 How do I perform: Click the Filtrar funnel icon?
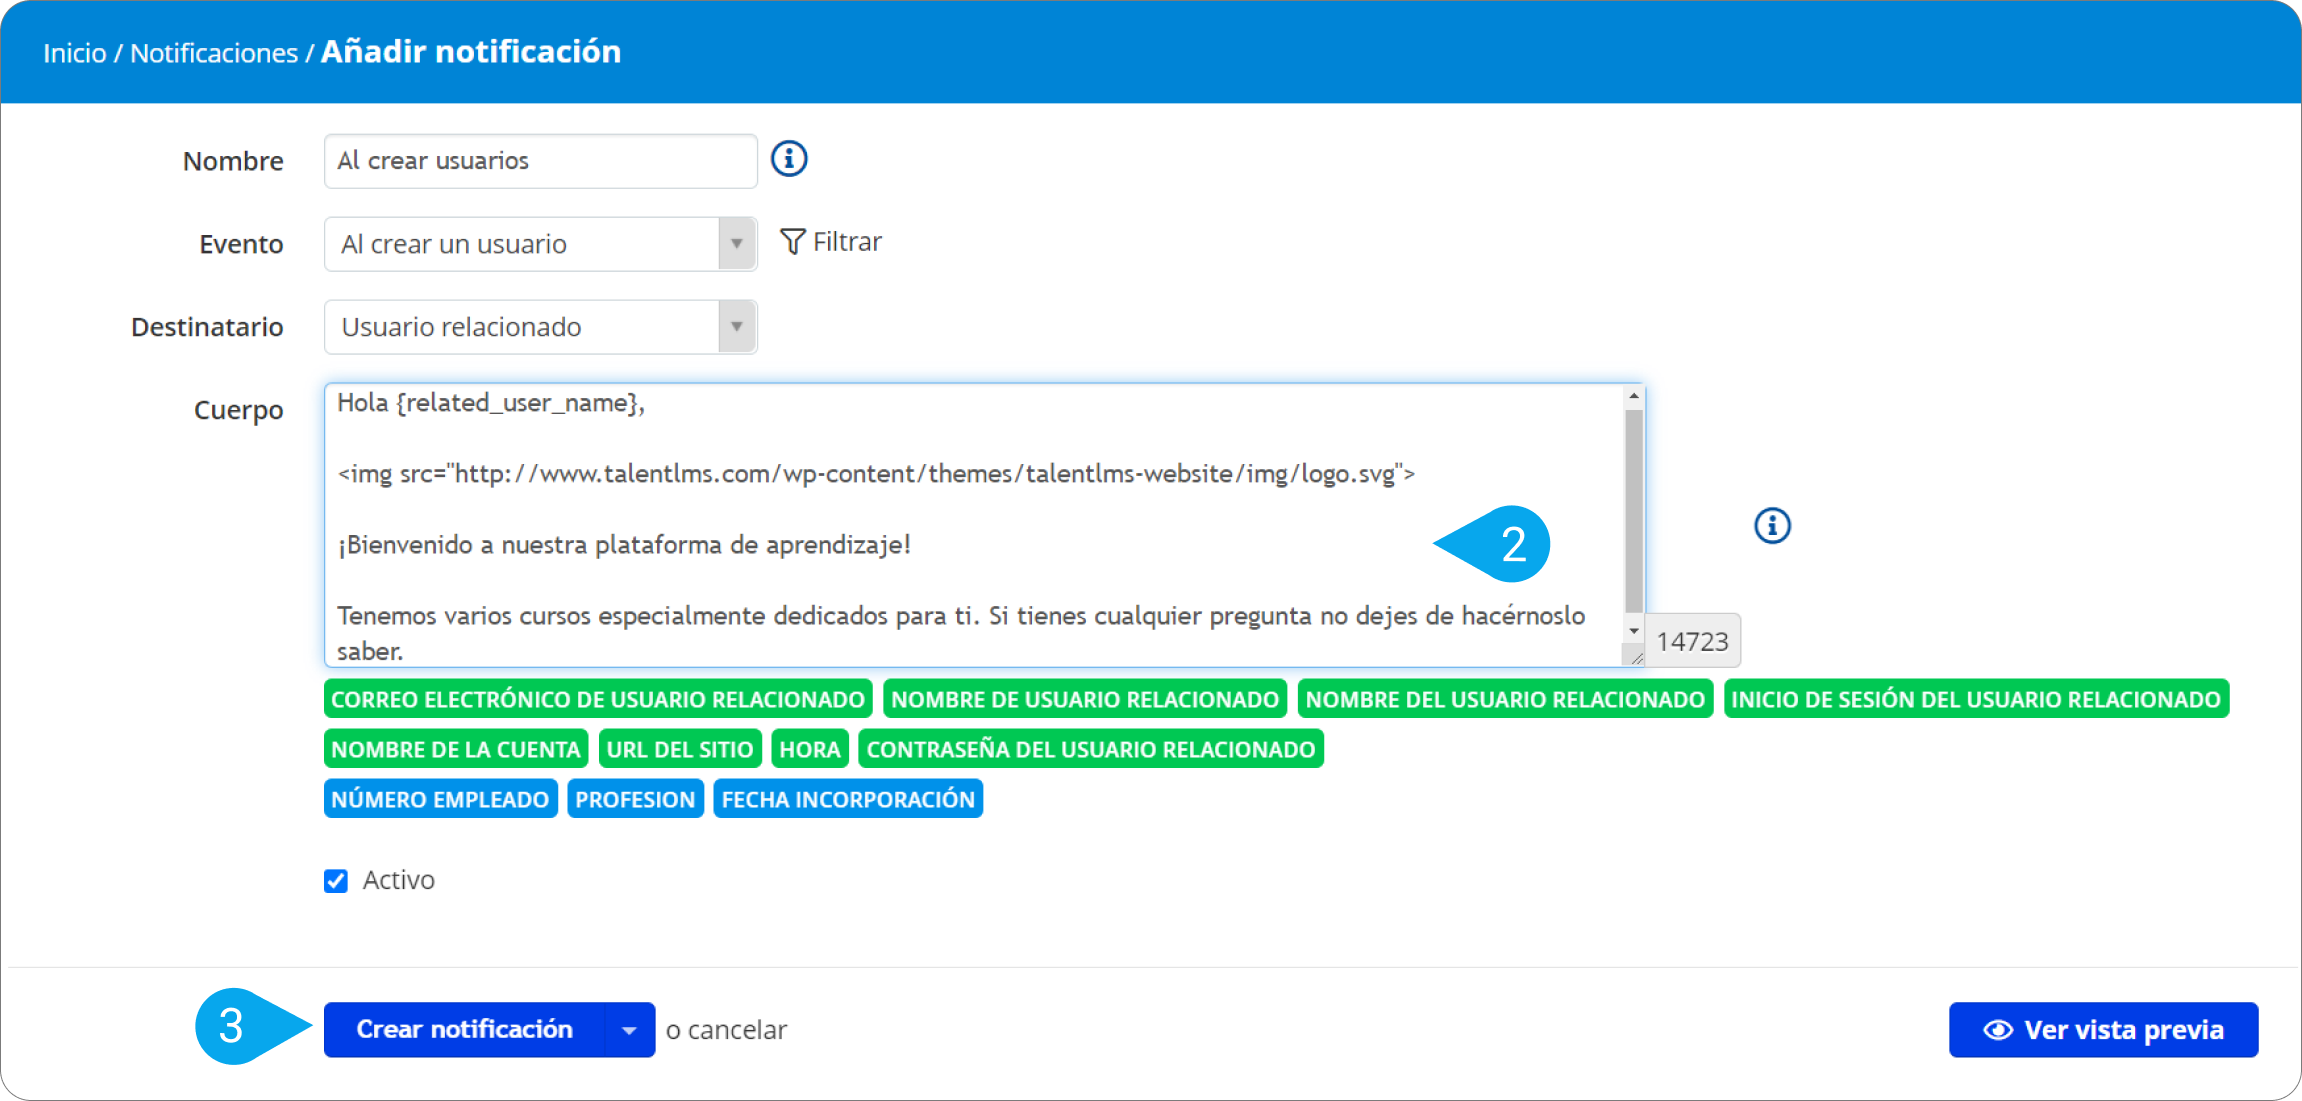(792, 242)
